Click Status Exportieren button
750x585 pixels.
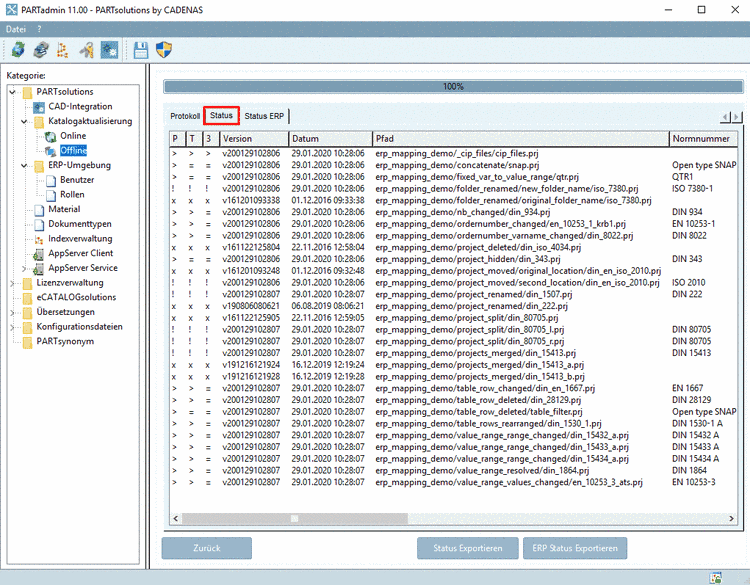click(x=467, y=548)
